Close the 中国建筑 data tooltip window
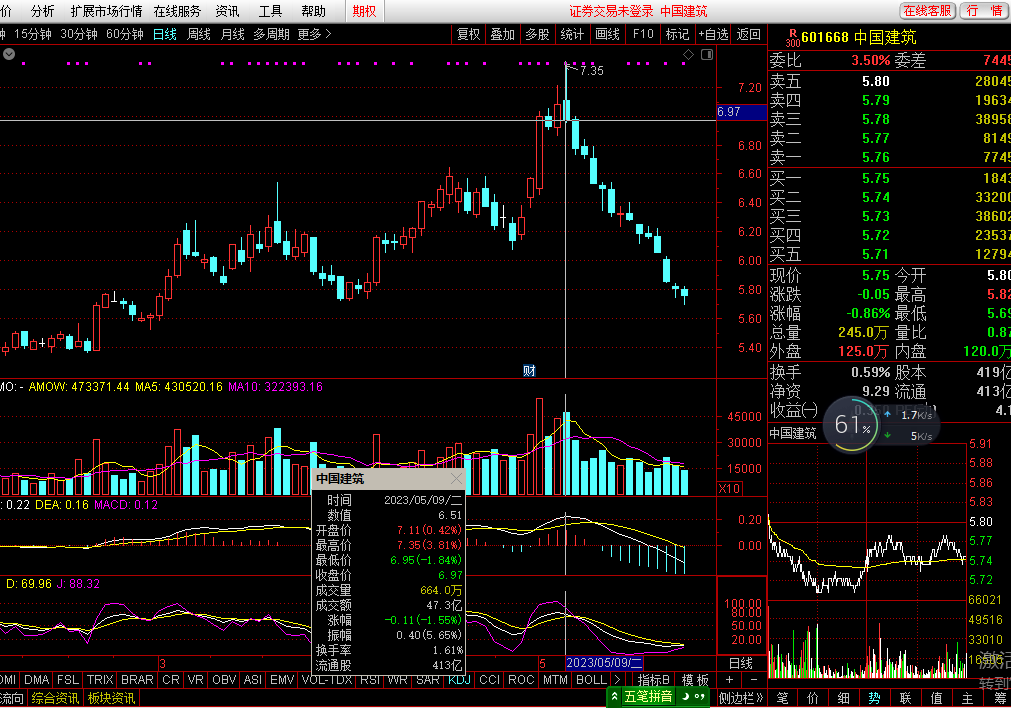The width and height of the screenshot is (1011, 708). tap(456, 479)
